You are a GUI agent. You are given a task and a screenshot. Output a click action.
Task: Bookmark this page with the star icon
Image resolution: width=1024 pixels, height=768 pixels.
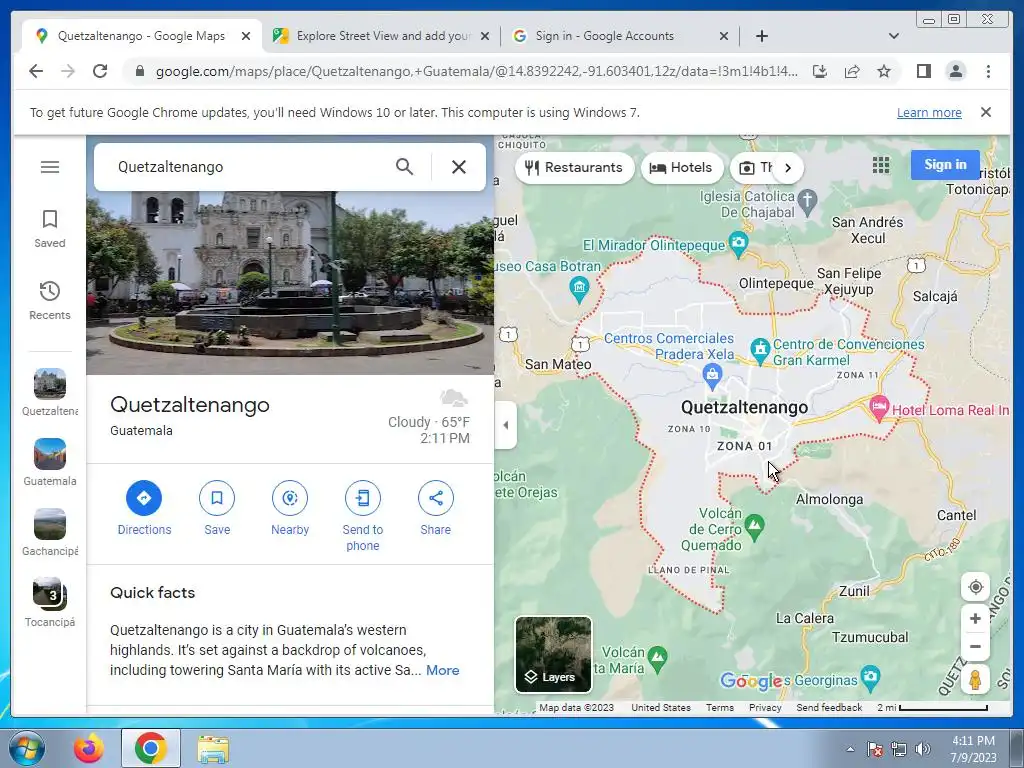click(x=884, y=71)
